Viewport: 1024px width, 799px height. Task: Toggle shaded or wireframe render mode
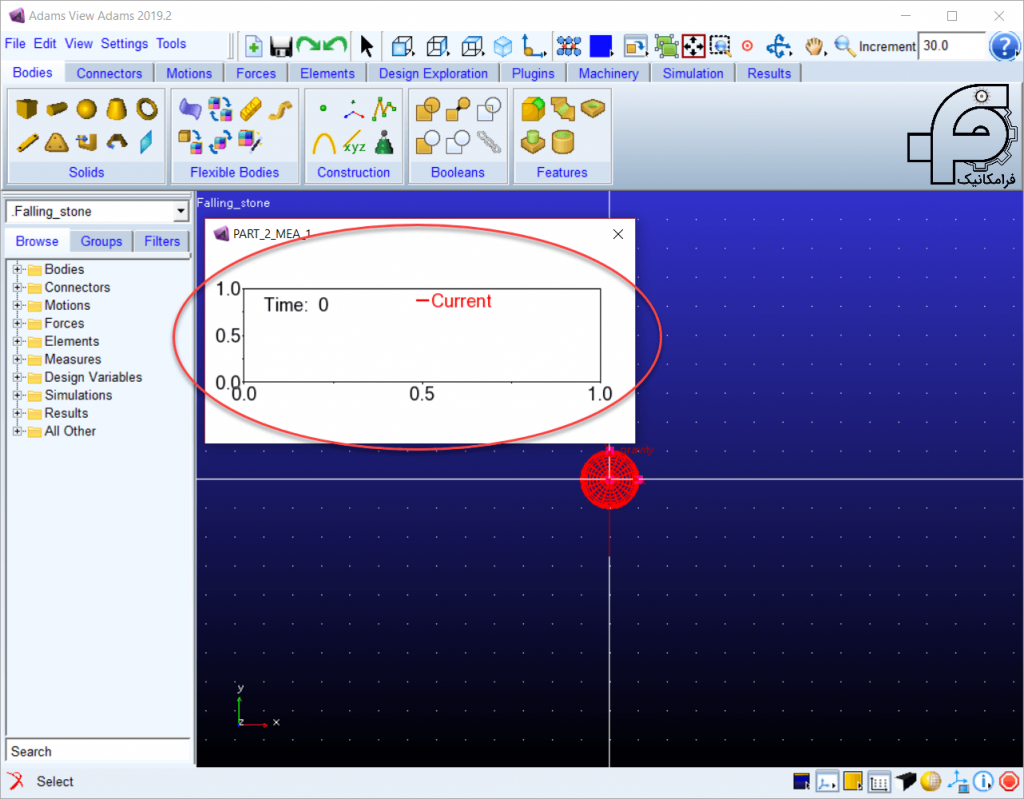(931, 781)
